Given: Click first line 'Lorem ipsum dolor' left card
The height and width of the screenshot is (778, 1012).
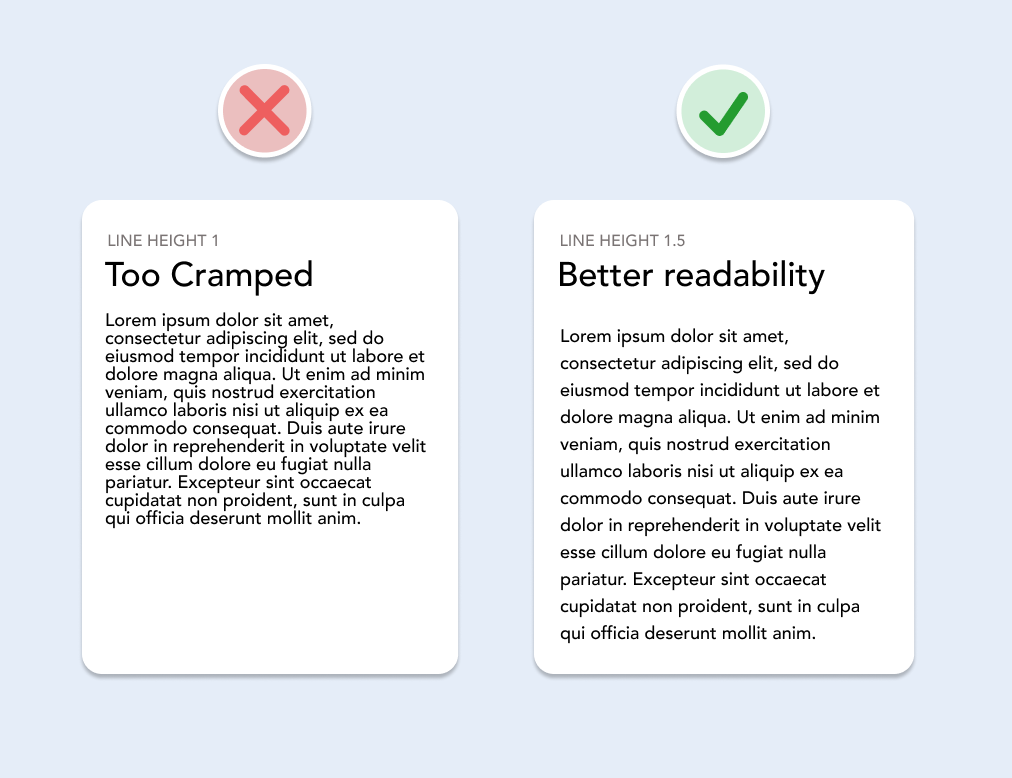Looking at the screenshot, I should pyautogui.click(x=219, y=320).
